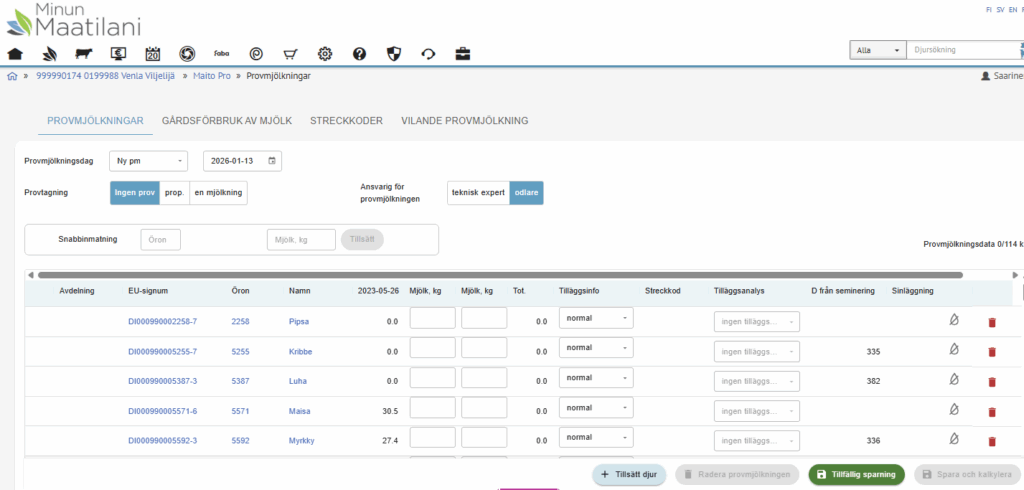Image resolution: width=1024 pixels, height=490 pixels.
Task: Click the crop plant icon in toolbar
Action: [50, 53]
